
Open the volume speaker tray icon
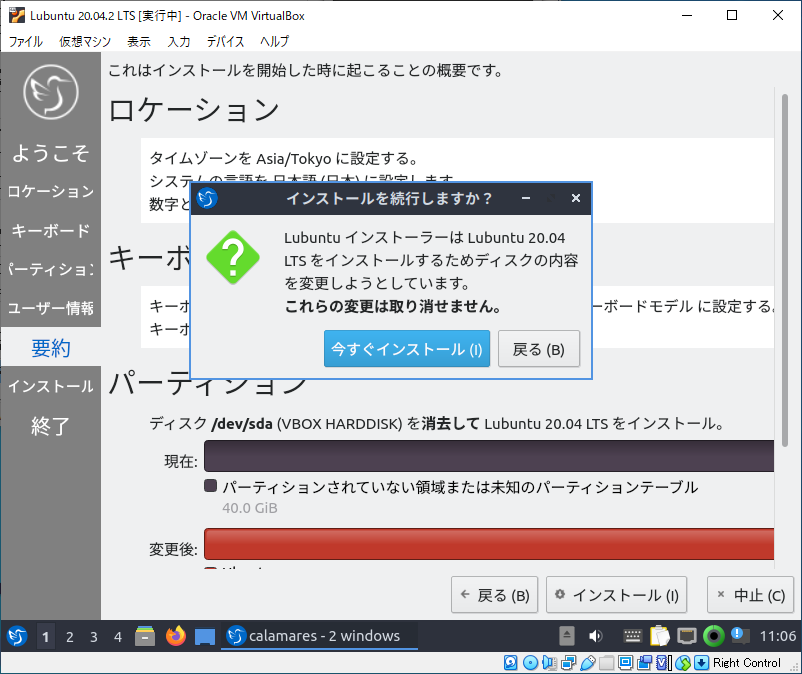coord(595,636)
